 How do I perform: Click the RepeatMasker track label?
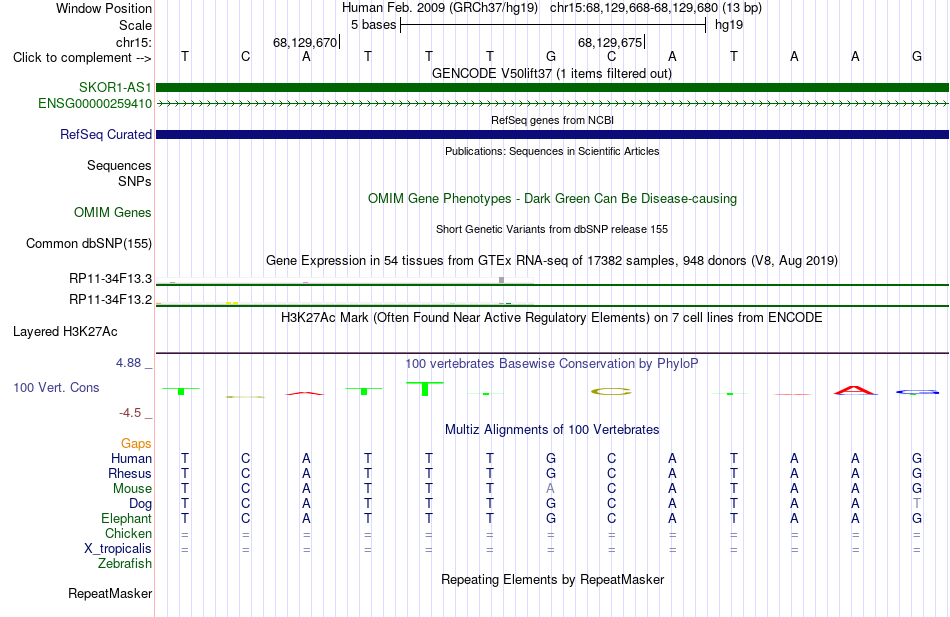[x=110, y=594]
